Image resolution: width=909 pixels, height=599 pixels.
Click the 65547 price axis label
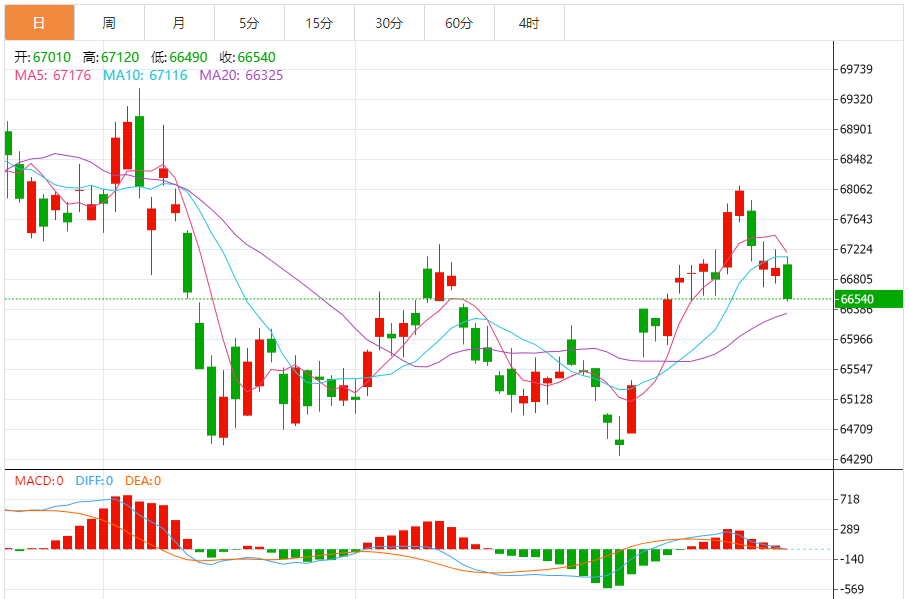(x=856, y=369)
